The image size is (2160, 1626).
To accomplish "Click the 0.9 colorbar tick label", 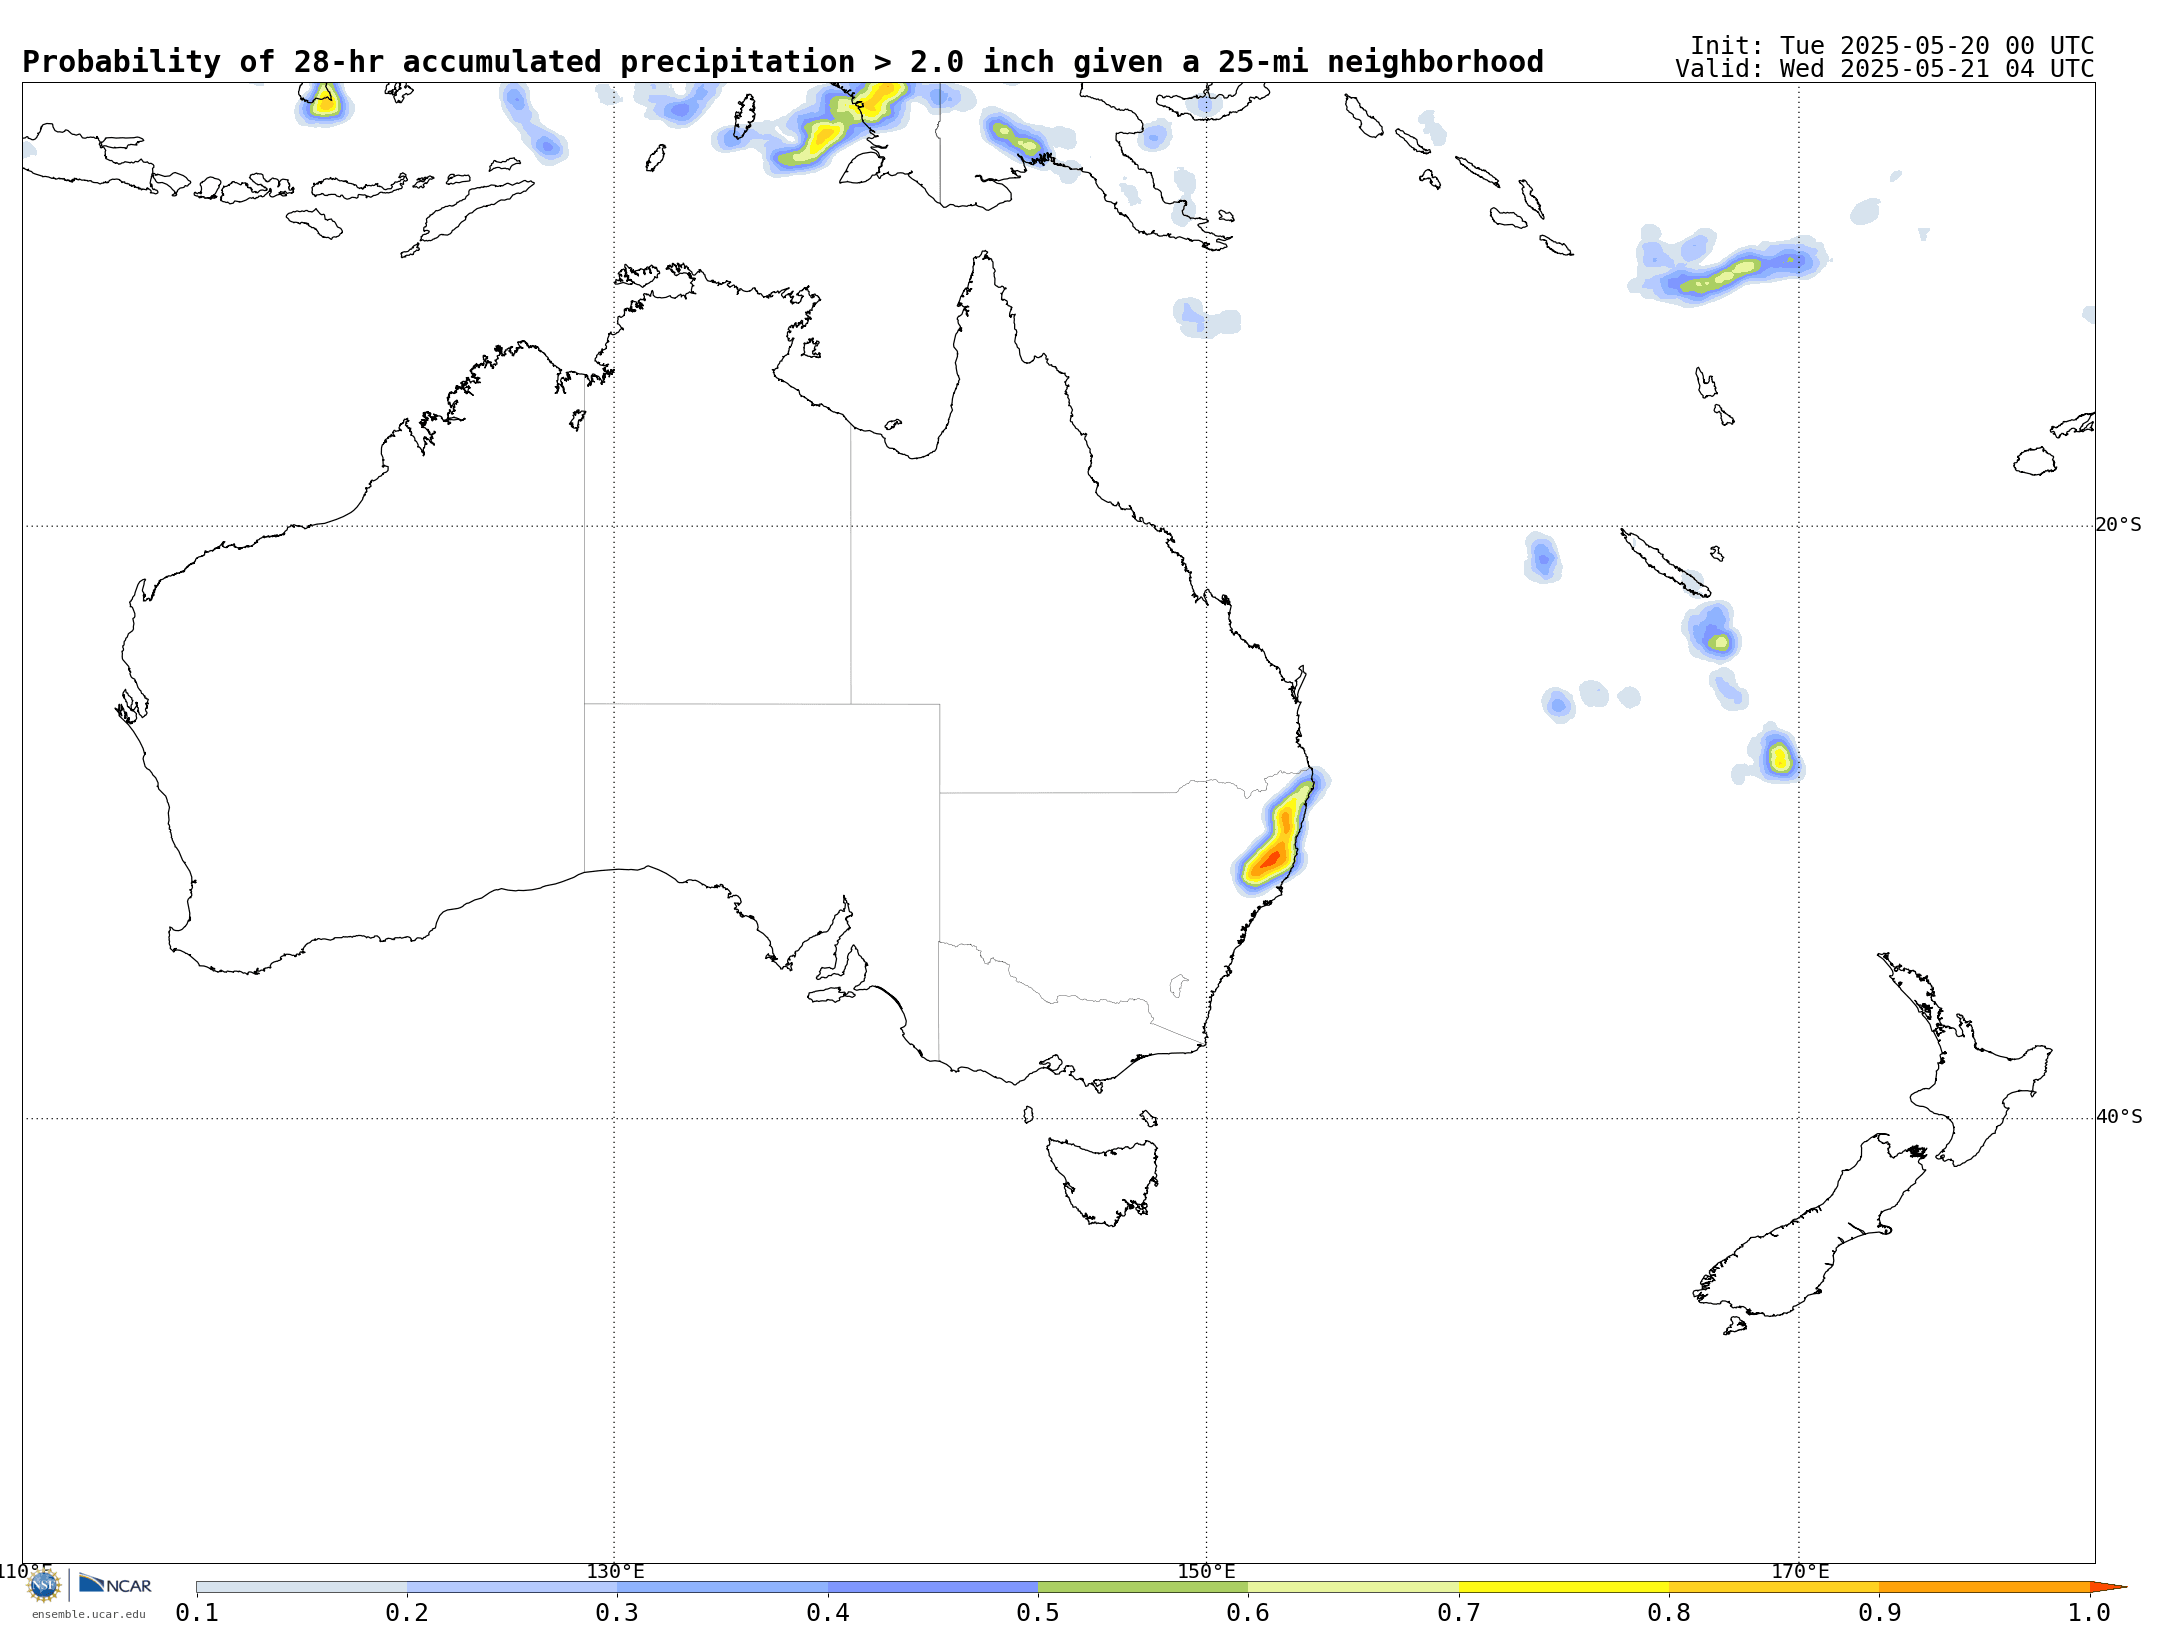I will [x=1880, y=1613].
